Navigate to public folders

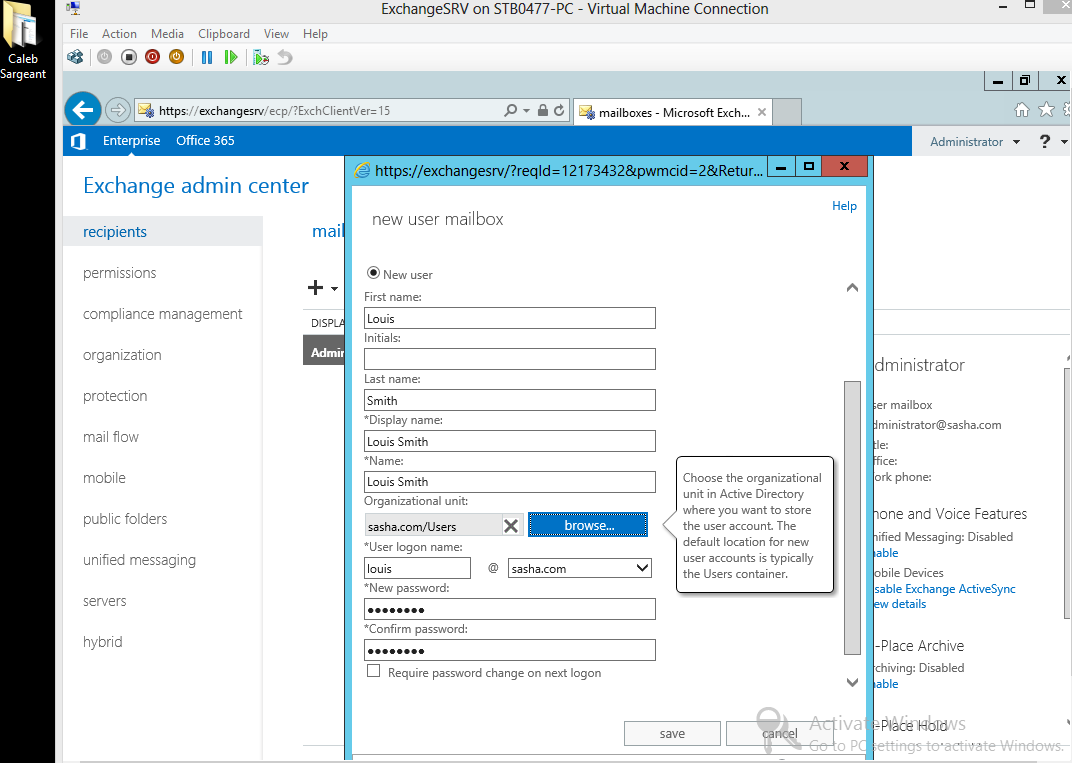tap(125, 519)
